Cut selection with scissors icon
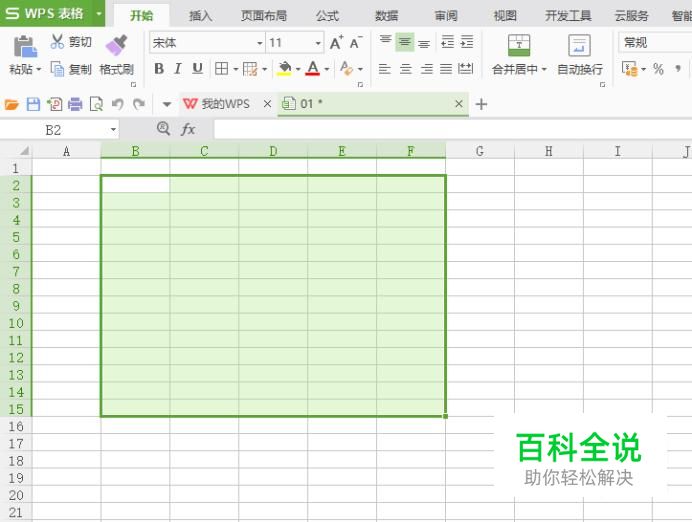This screenshot has height=522, width=692. coord(57,41)
